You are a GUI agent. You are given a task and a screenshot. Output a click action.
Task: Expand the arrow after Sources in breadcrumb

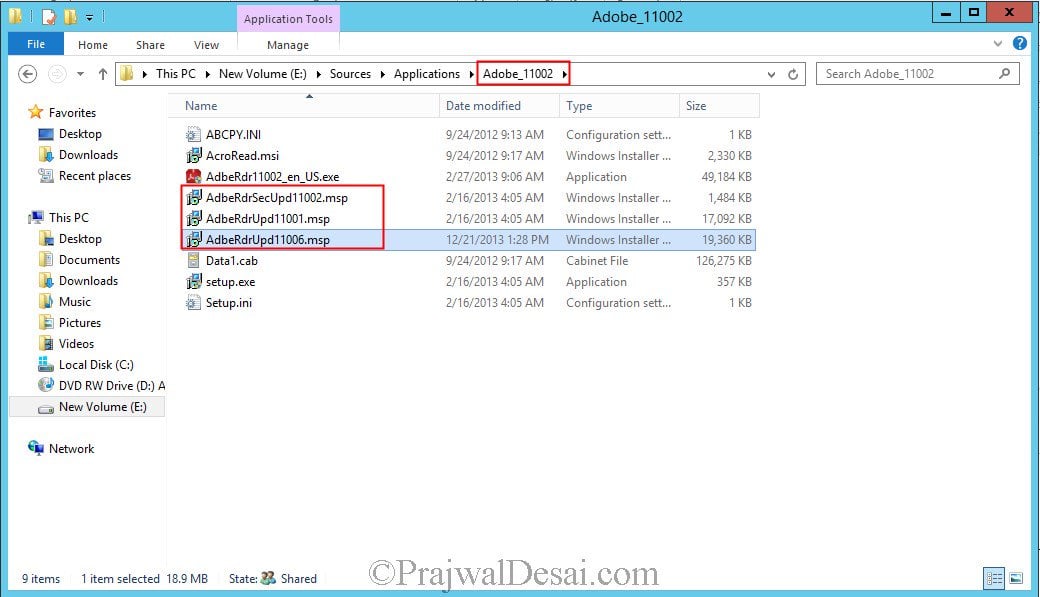click(x=383, y=74)
